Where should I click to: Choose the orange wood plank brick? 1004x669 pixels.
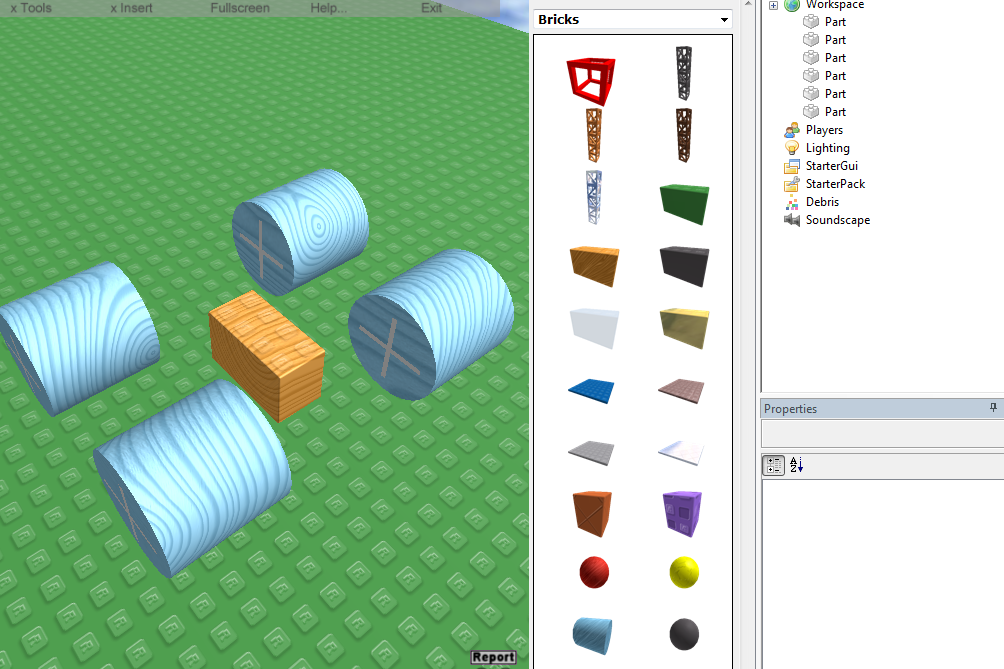point(594,265)
